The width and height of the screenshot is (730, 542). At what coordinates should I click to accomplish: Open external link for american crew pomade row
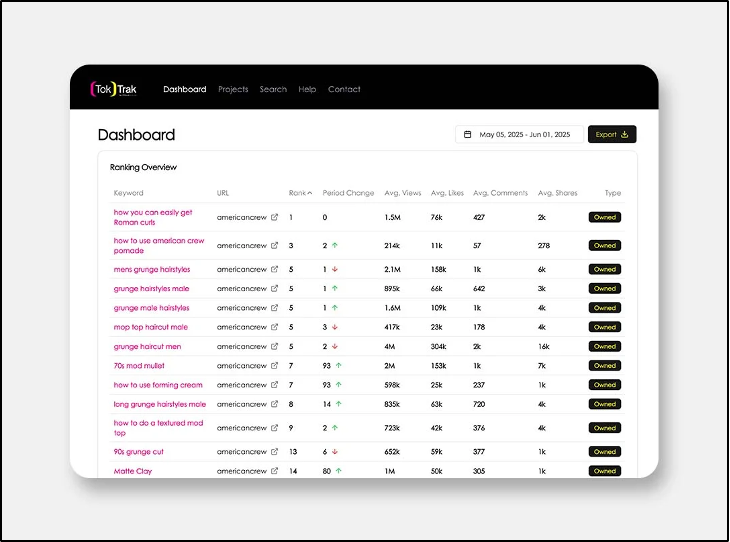click(274, 245)
